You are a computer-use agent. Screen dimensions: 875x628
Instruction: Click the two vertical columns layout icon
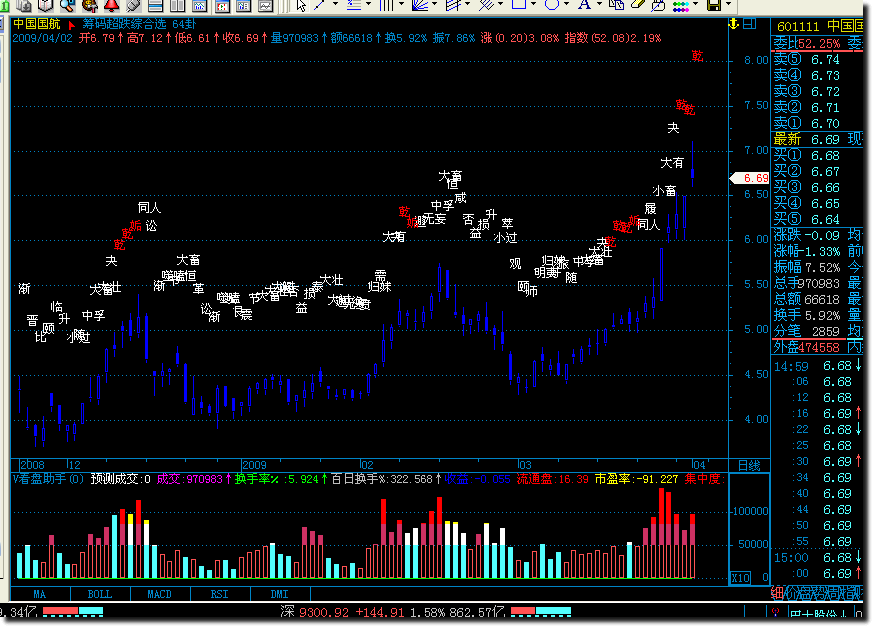tap(177, 6)
